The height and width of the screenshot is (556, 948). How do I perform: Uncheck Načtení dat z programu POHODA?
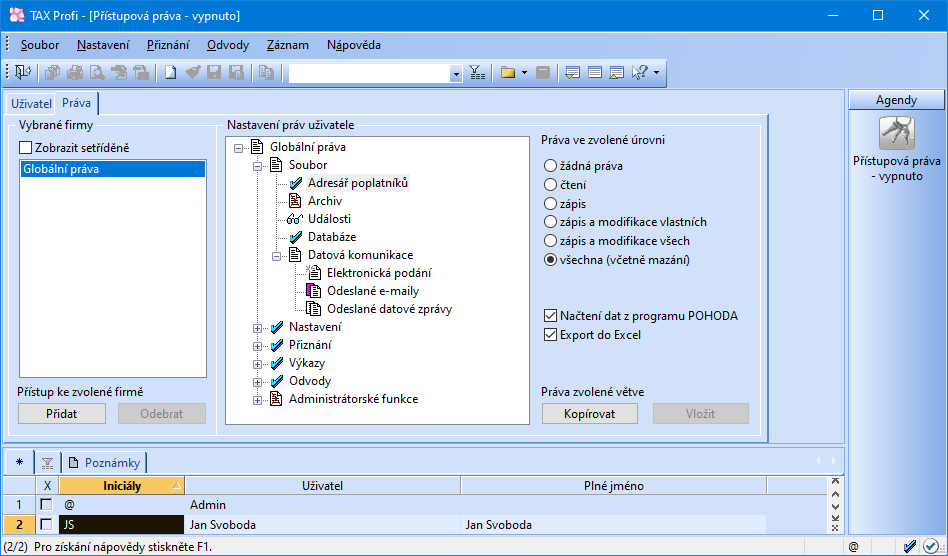[550, 315]
